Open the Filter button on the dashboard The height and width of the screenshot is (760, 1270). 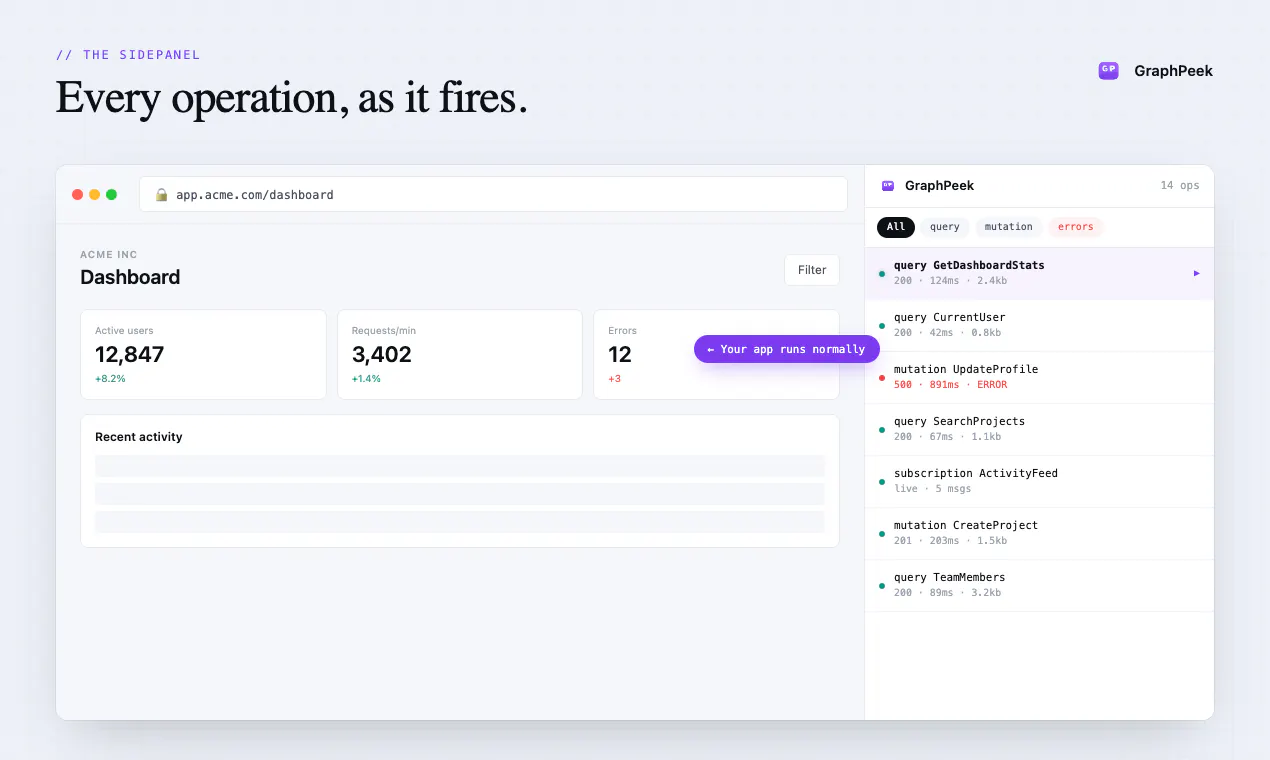point(812,270)
